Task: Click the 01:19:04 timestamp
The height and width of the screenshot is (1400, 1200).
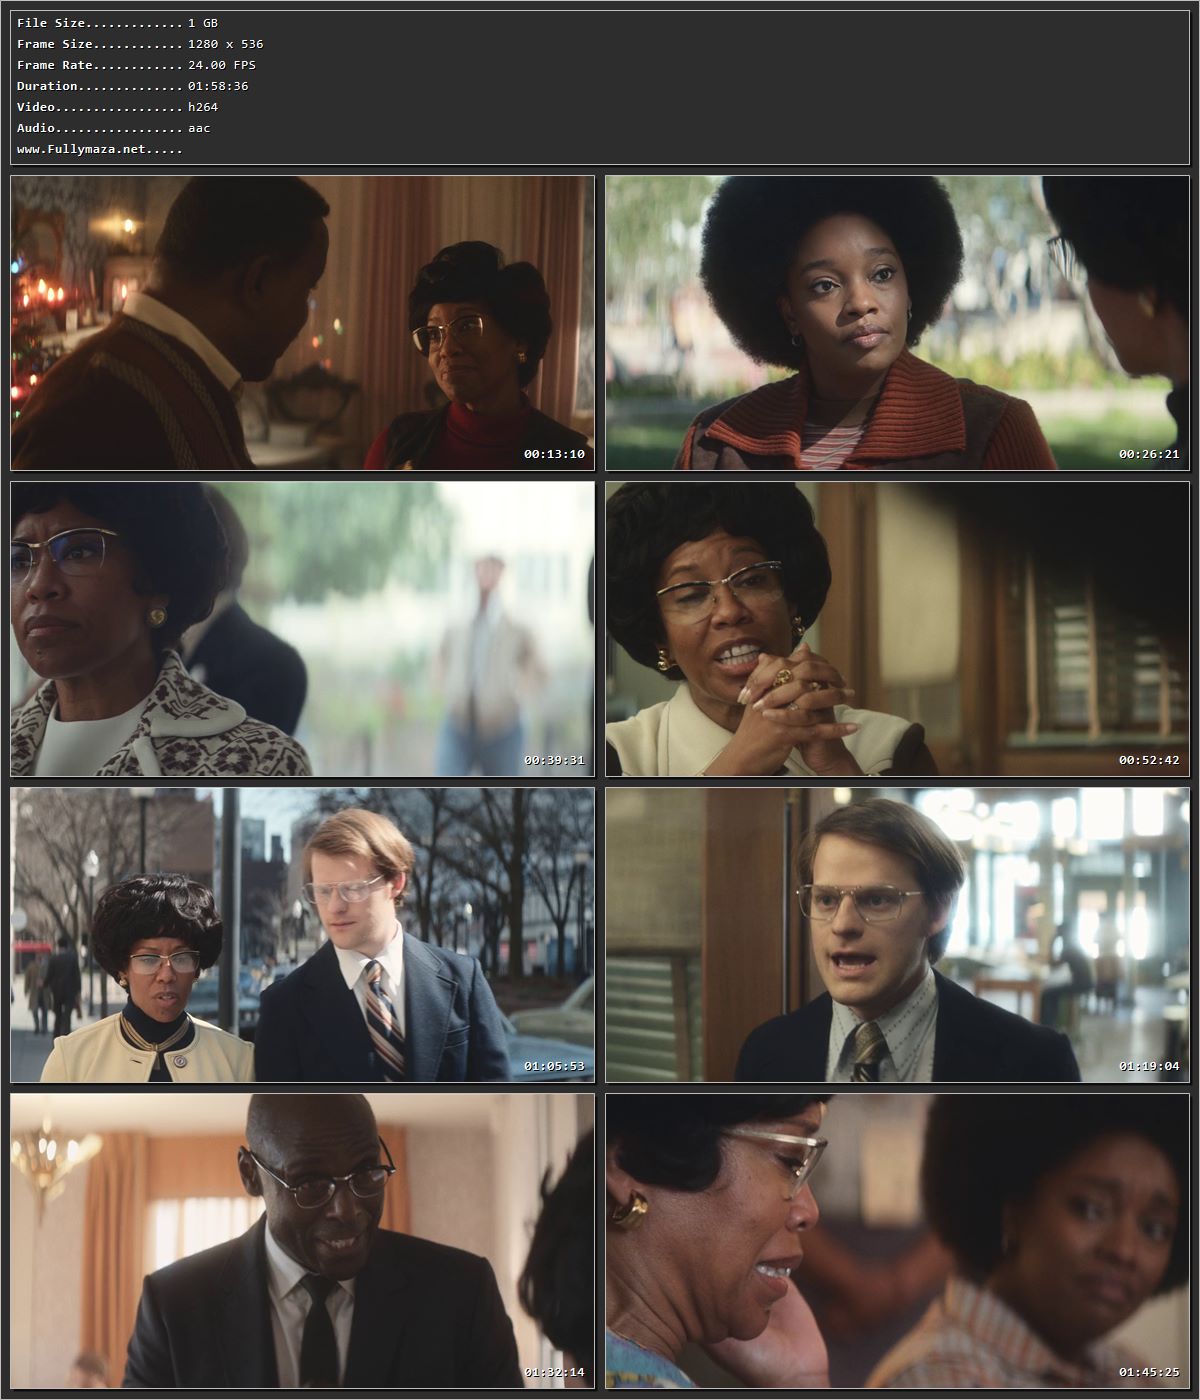Action: (x=1149, y=1066)
